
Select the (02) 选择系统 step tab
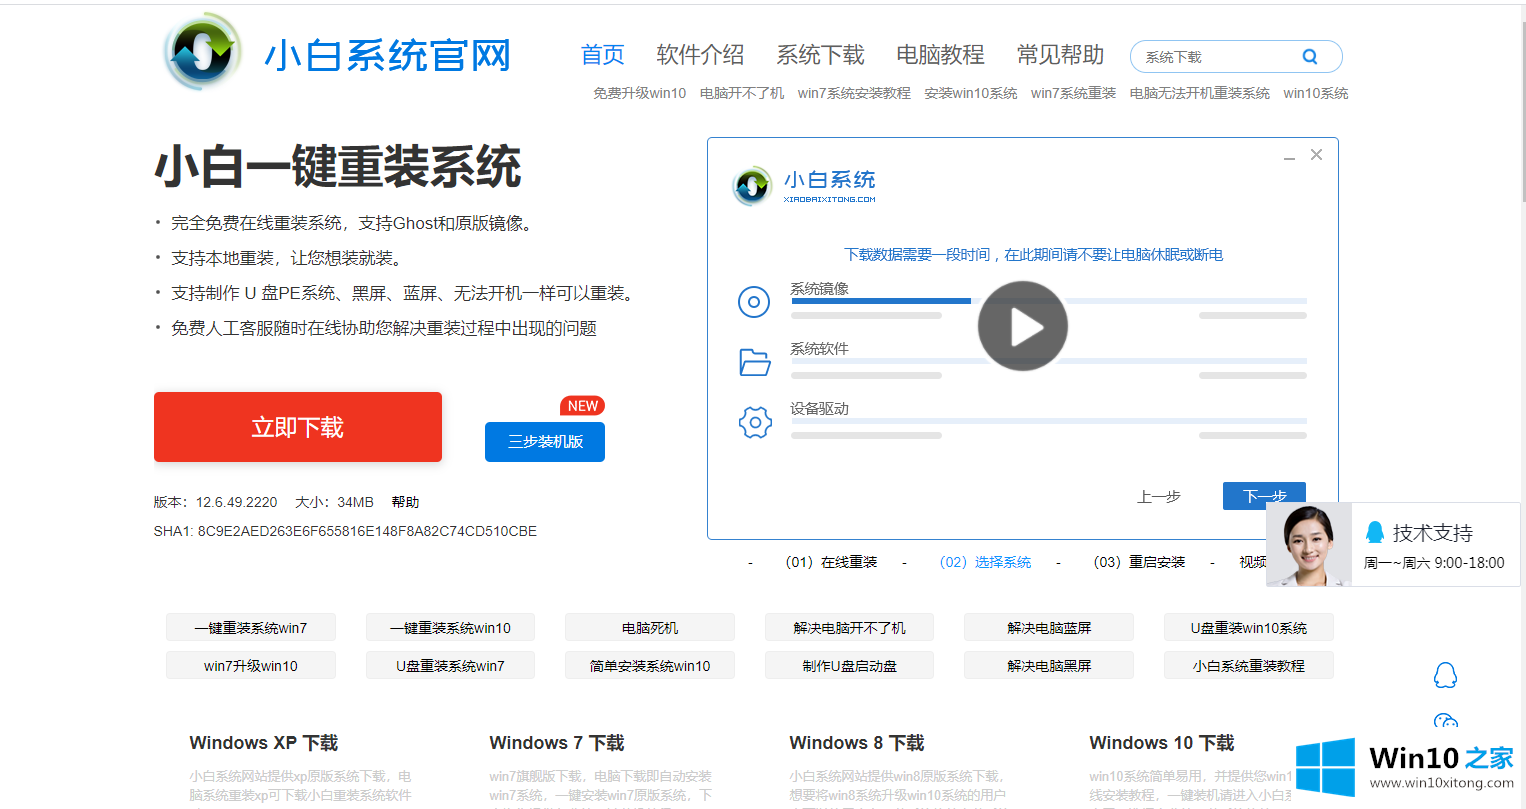[x=986, y=562]
